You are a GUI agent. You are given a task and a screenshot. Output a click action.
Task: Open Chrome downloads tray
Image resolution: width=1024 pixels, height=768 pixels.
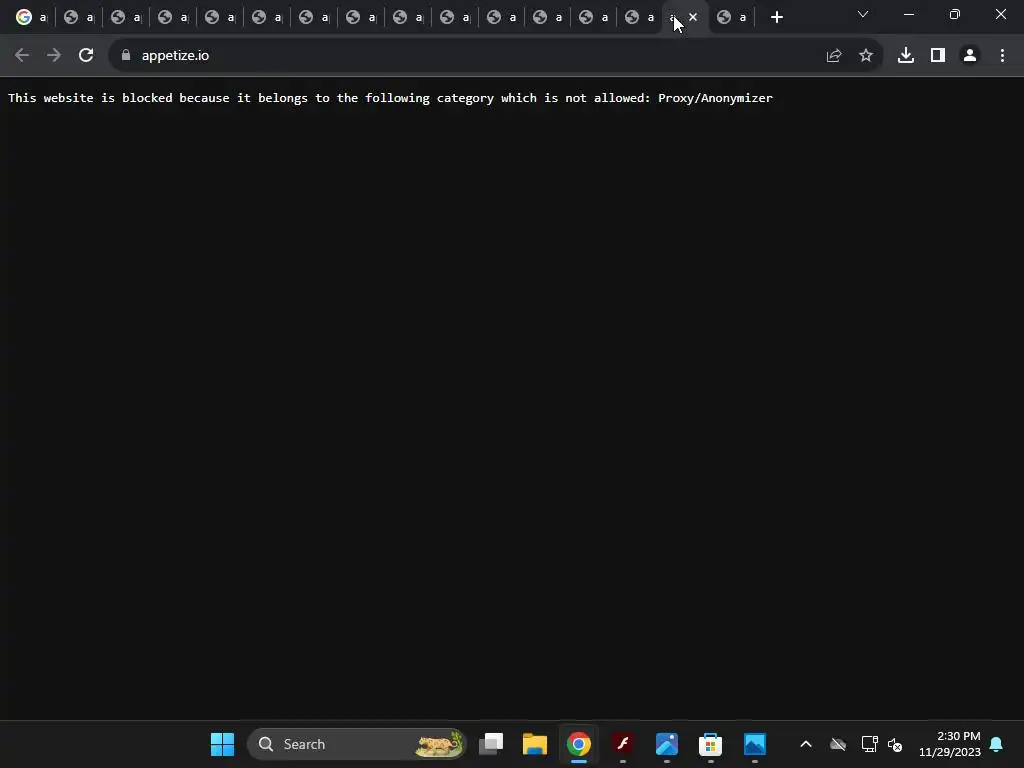pyautogui.click(x=906, y=56)
